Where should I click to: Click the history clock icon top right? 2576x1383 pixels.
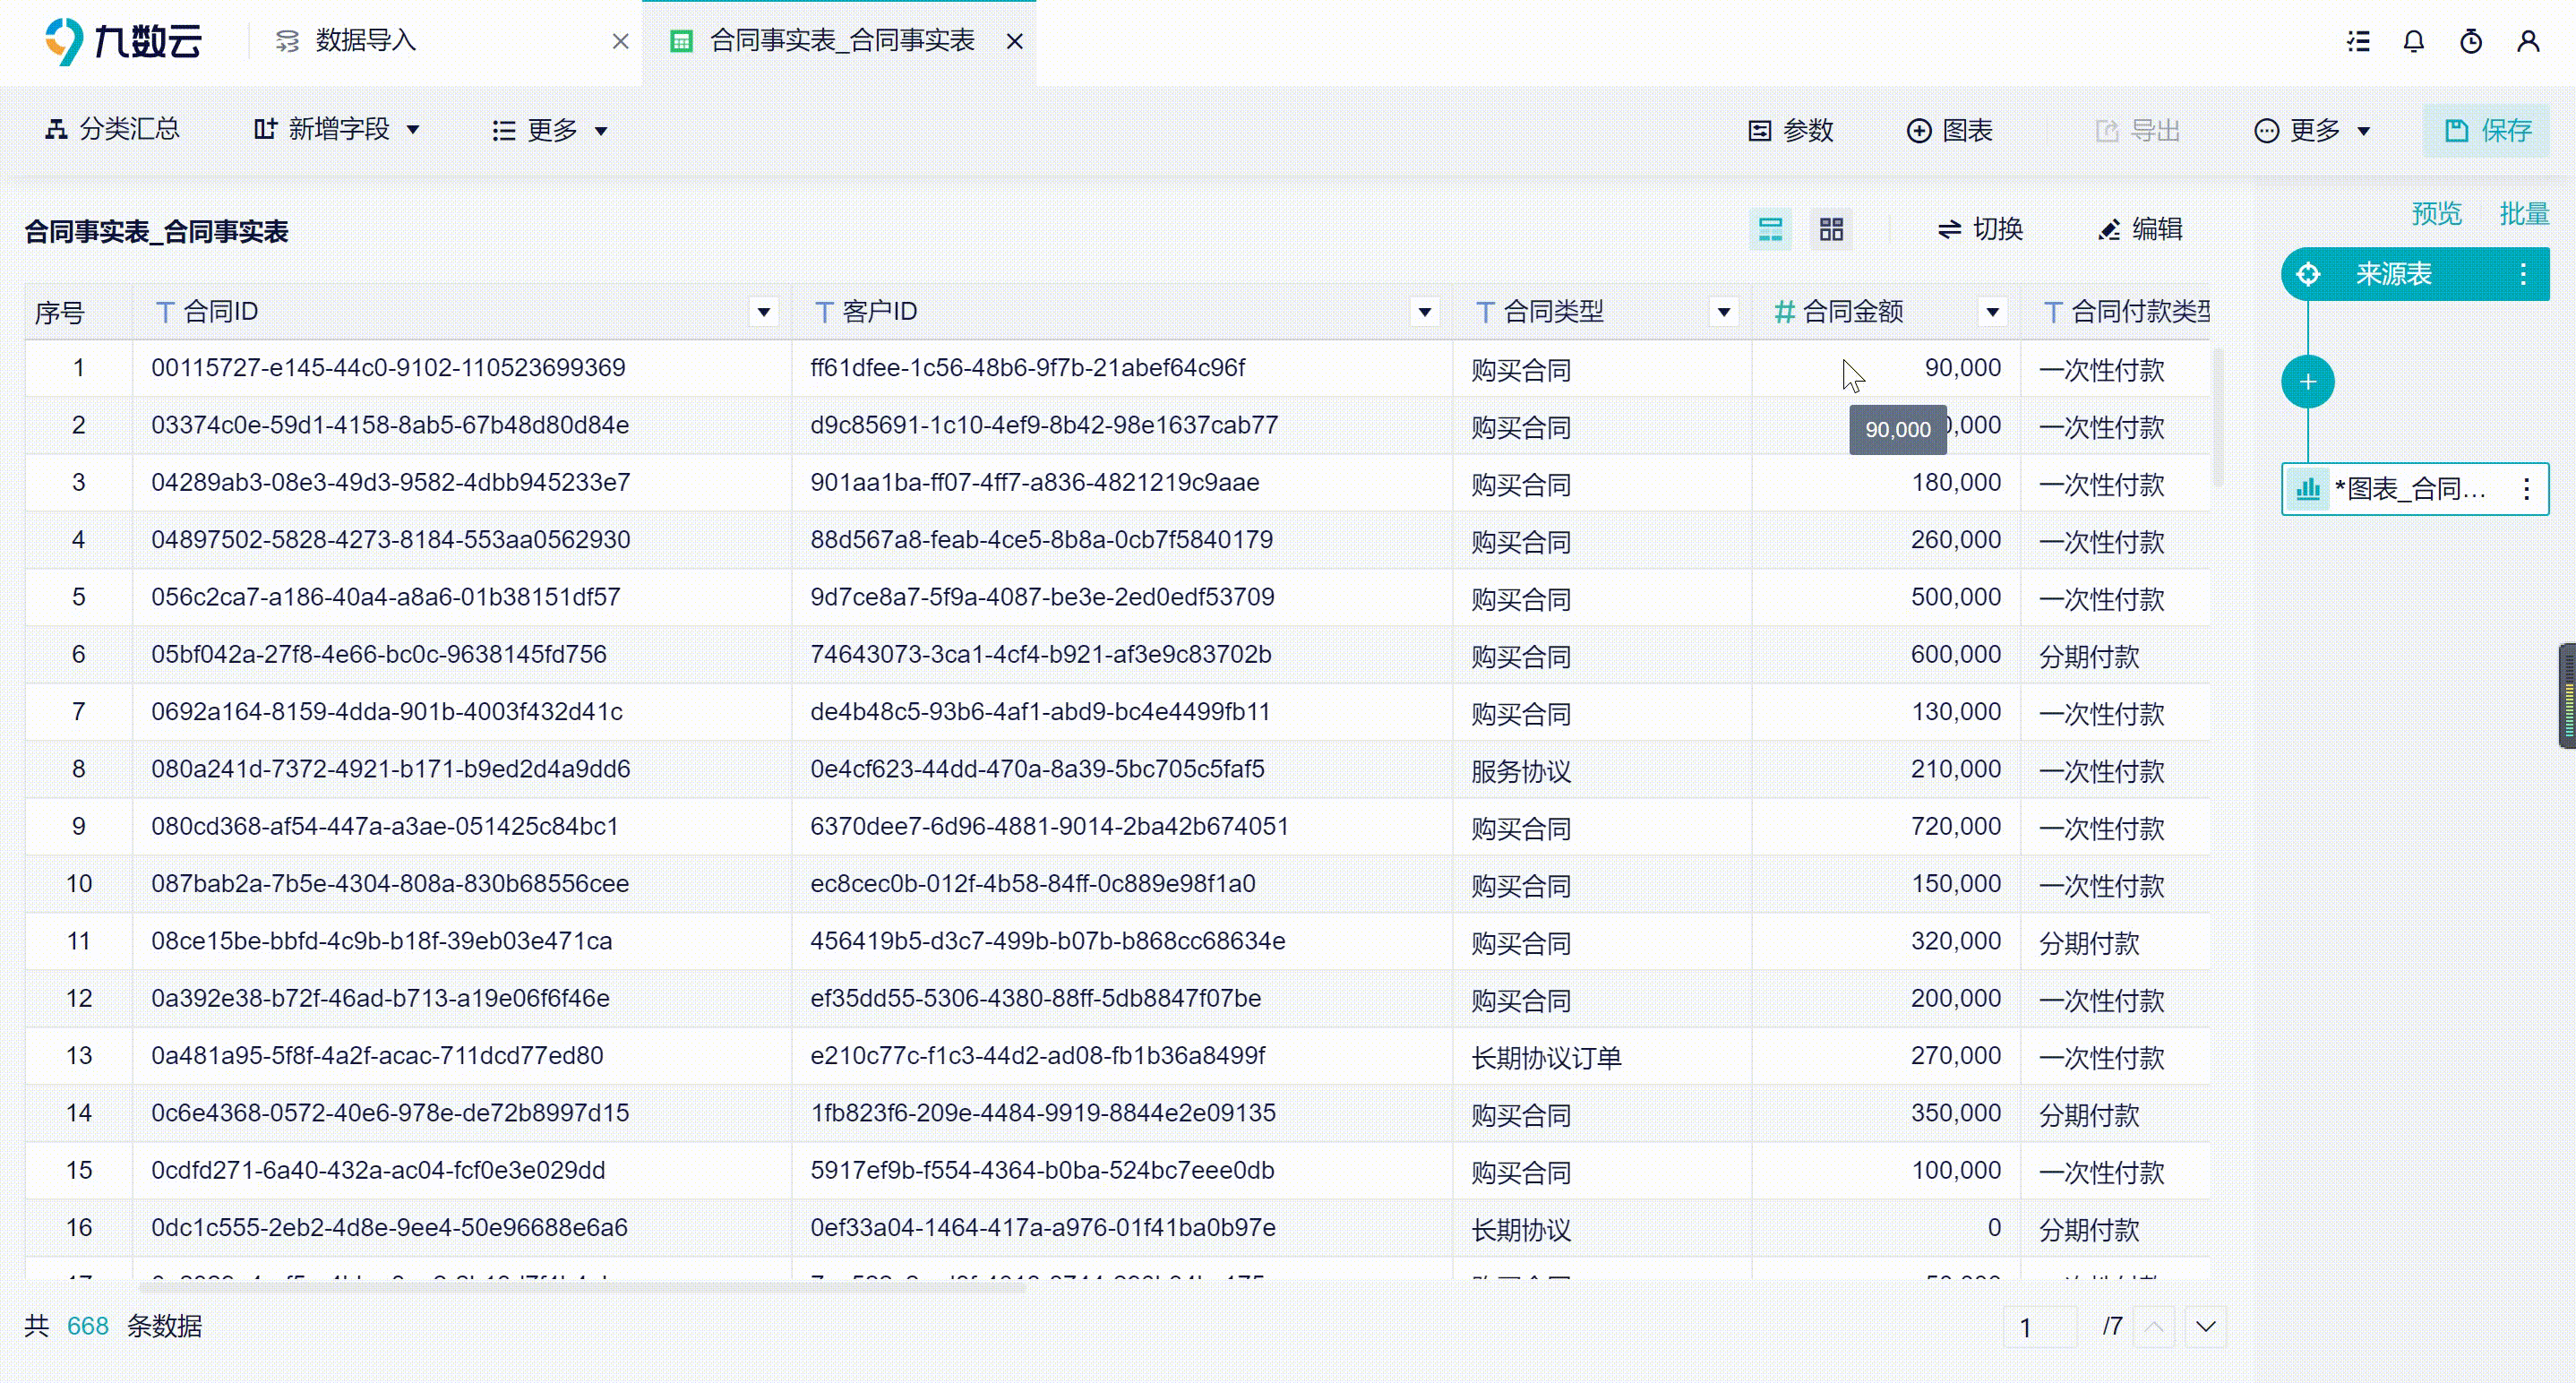[x=2472, y=41]
